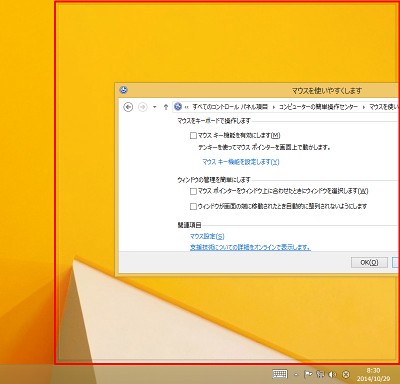Expand arrow after コンピューターの簡単操作センター breadcrumb
The height and width of the screenshot is (384, 400).
[364, 107]
